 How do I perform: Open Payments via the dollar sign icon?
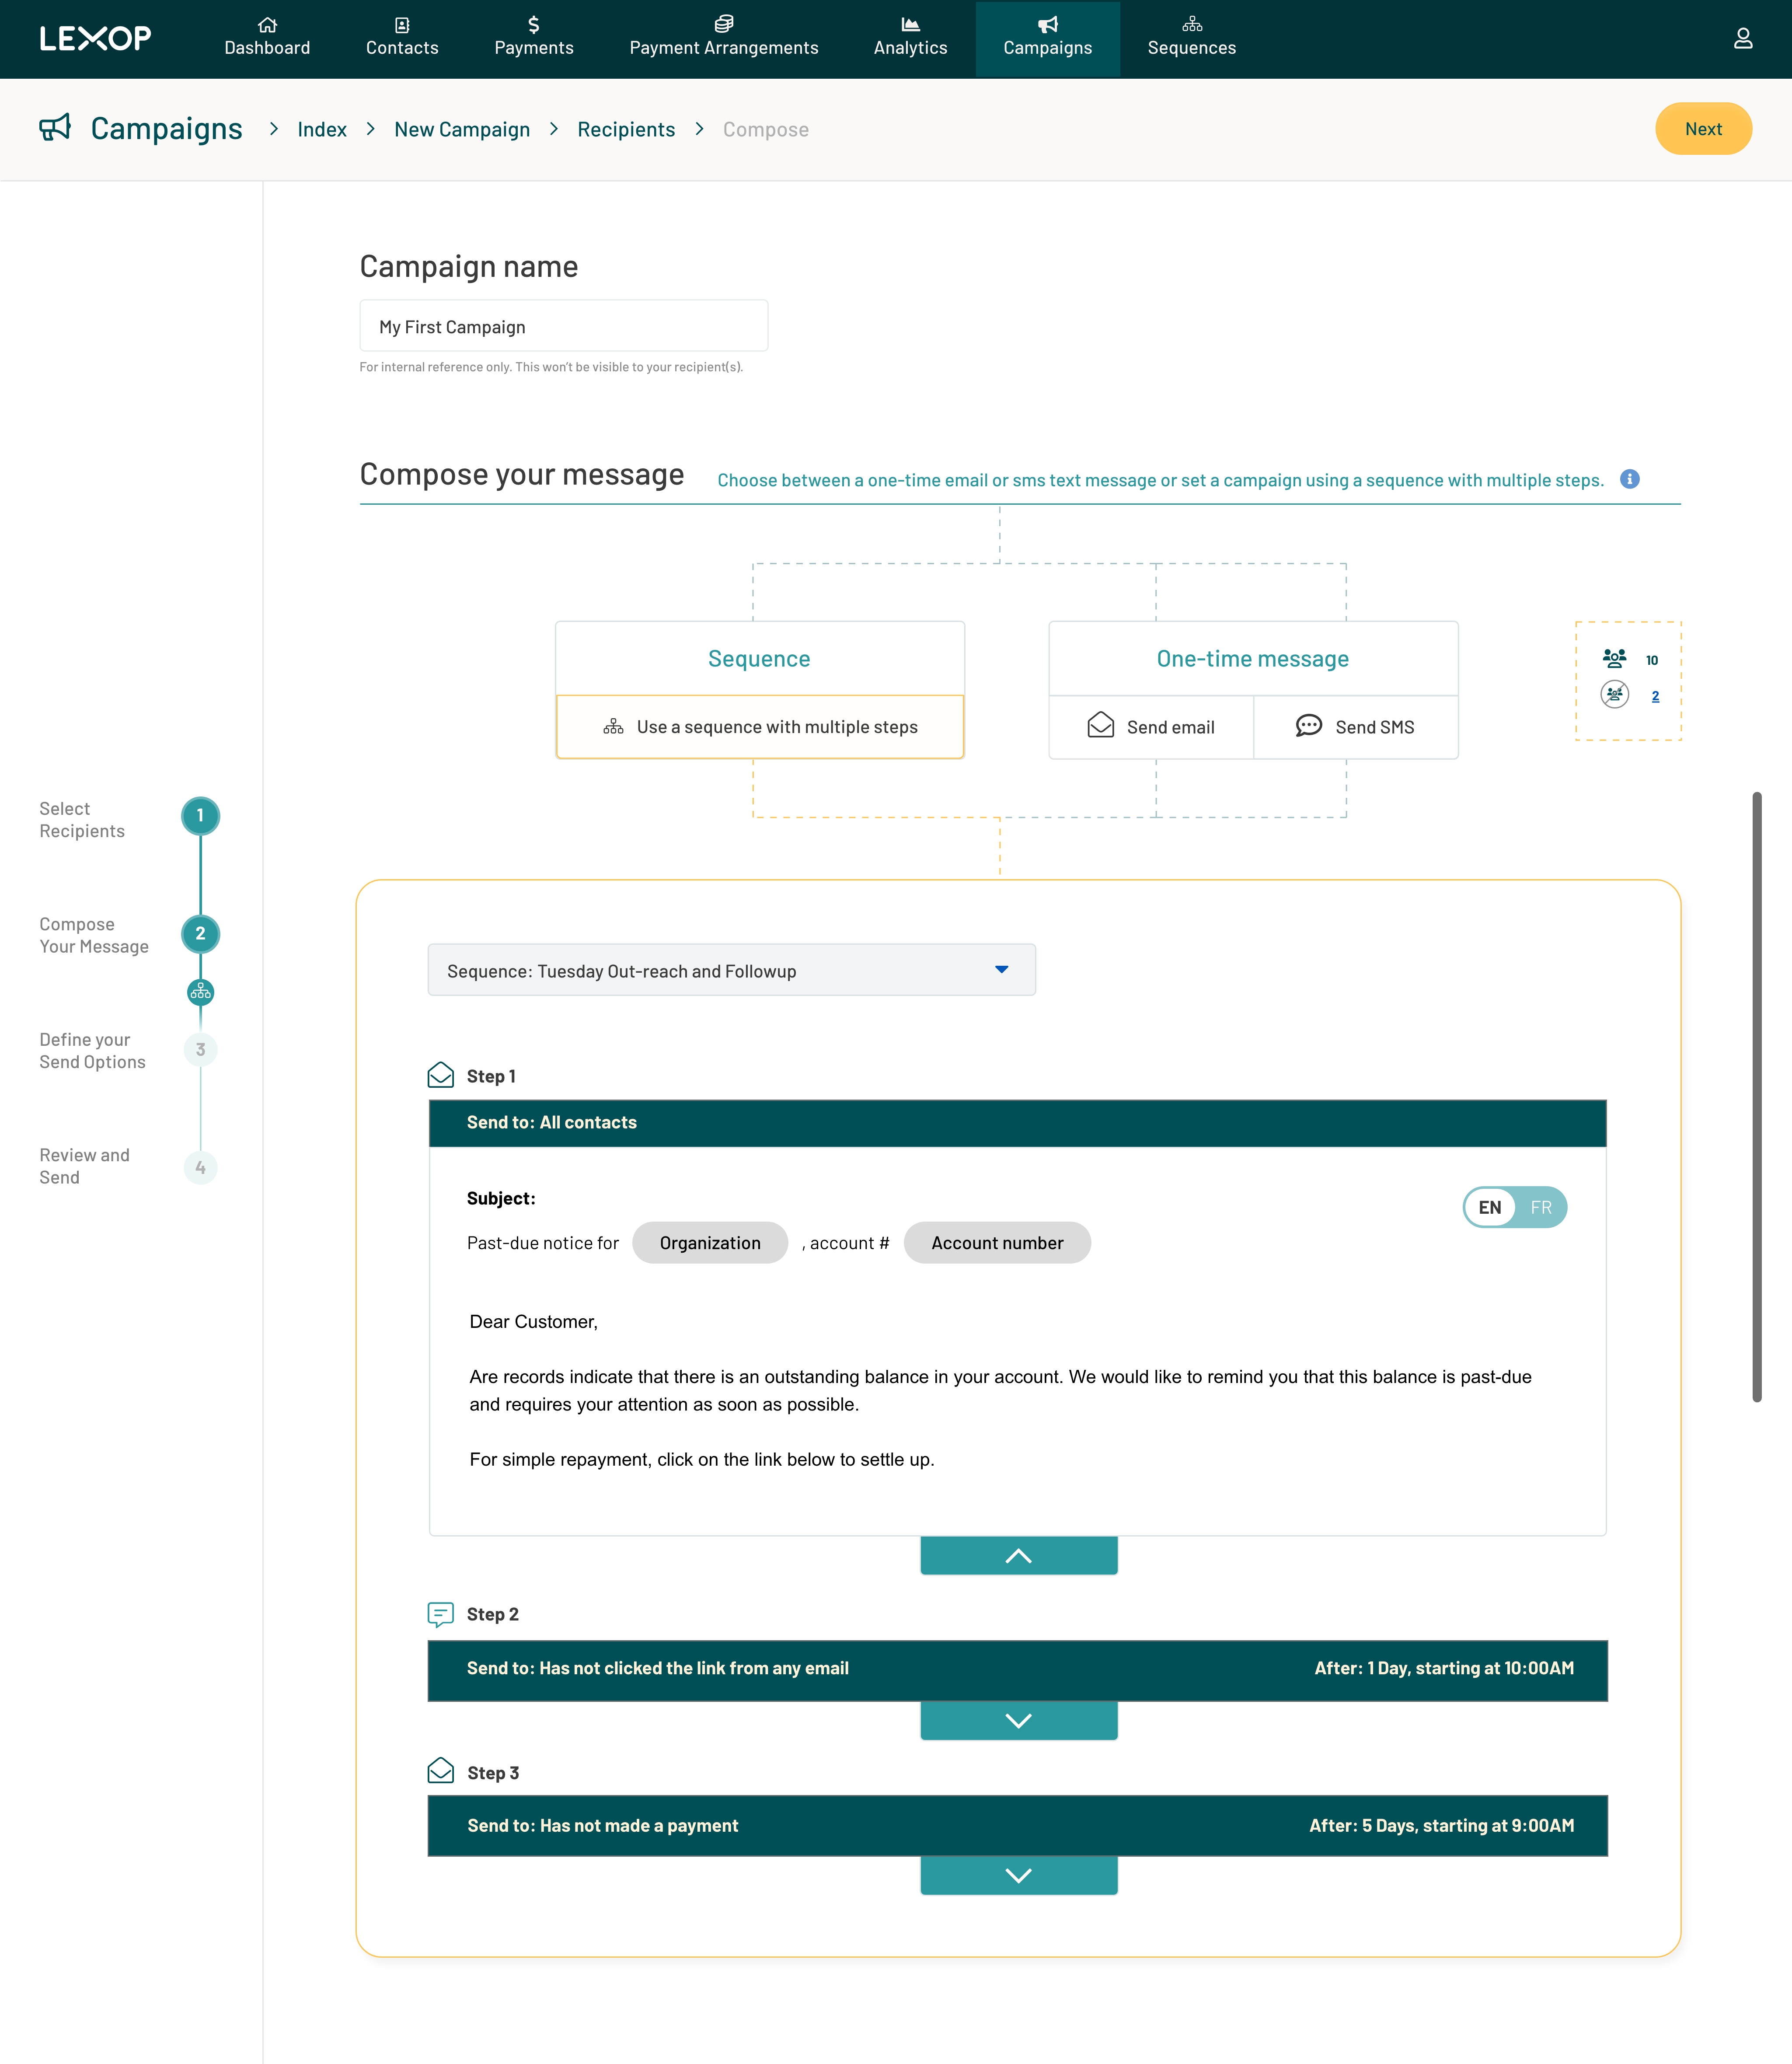click(534, 25)
